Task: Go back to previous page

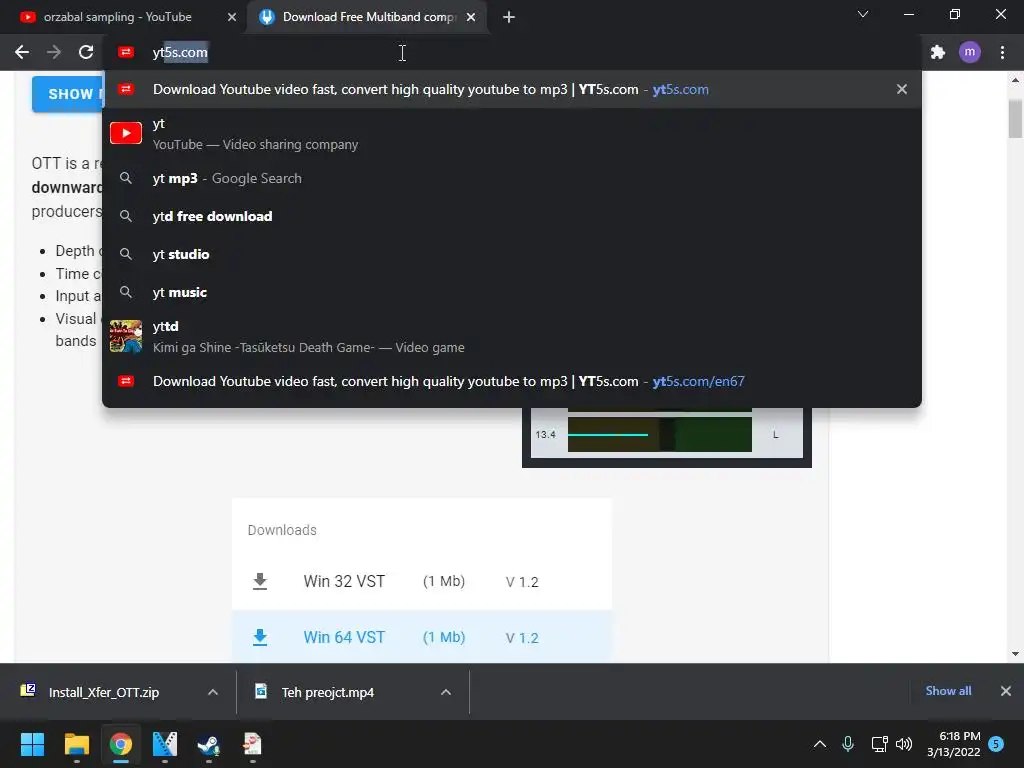Action: pos(22,52)
